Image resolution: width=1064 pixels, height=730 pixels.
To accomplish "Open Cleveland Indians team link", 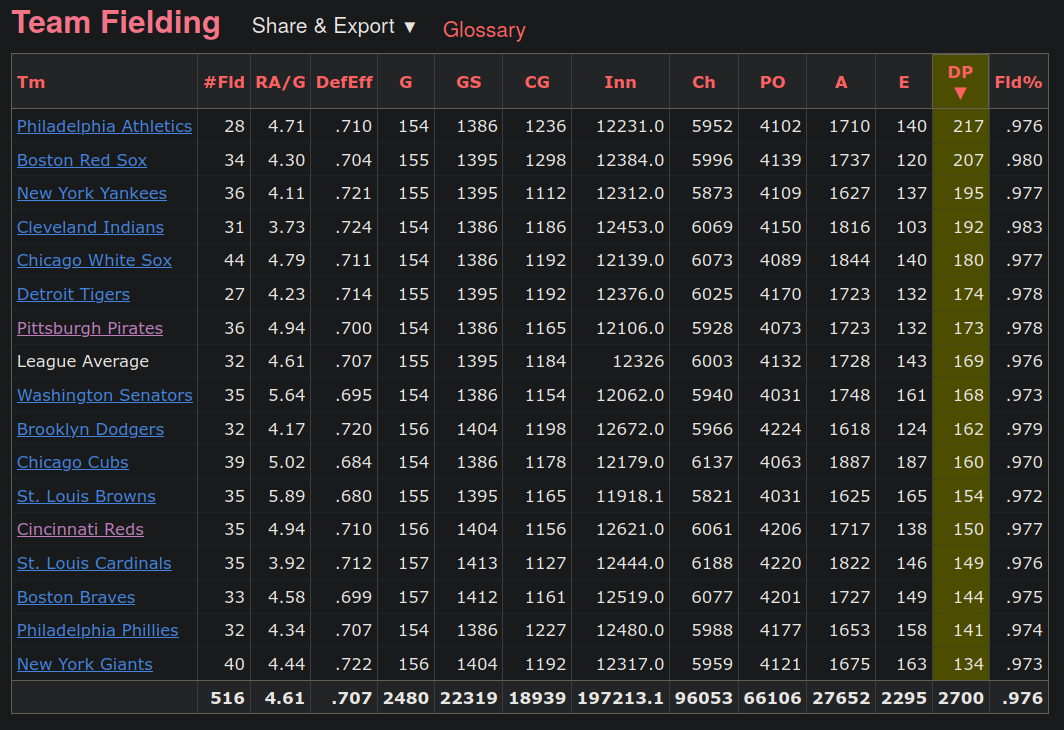I will [x=90, y=227].
